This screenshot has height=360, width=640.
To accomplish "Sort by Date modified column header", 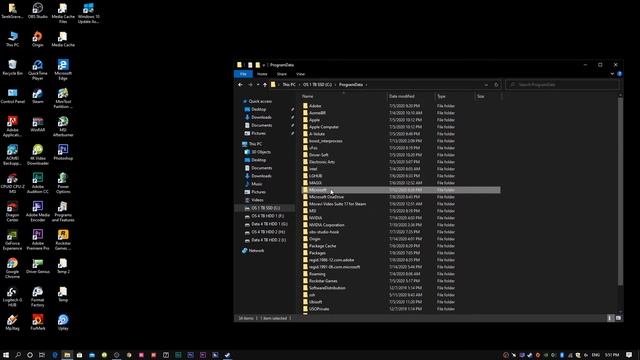I will (411, 96).
